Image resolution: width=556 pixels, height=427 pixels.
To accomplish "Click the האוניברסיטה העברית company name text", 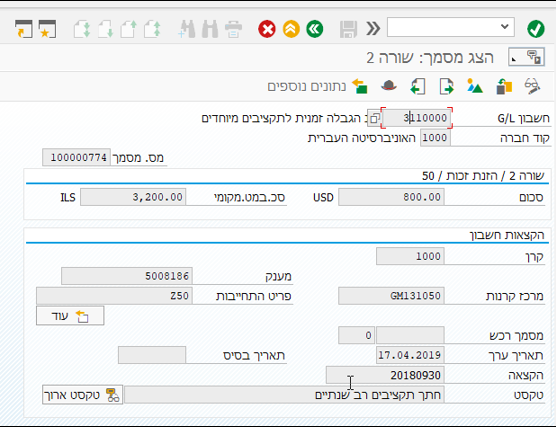I will [362, 138].
